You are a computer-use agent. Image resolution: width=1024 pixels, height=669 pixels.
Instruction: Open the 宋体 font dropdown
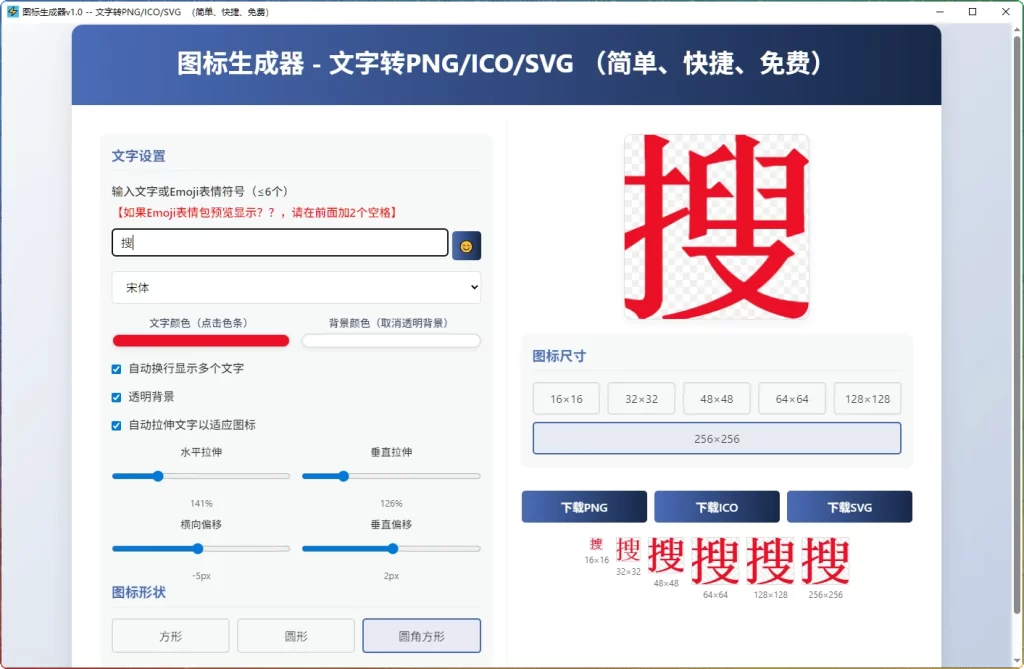[x=296, y=287]
